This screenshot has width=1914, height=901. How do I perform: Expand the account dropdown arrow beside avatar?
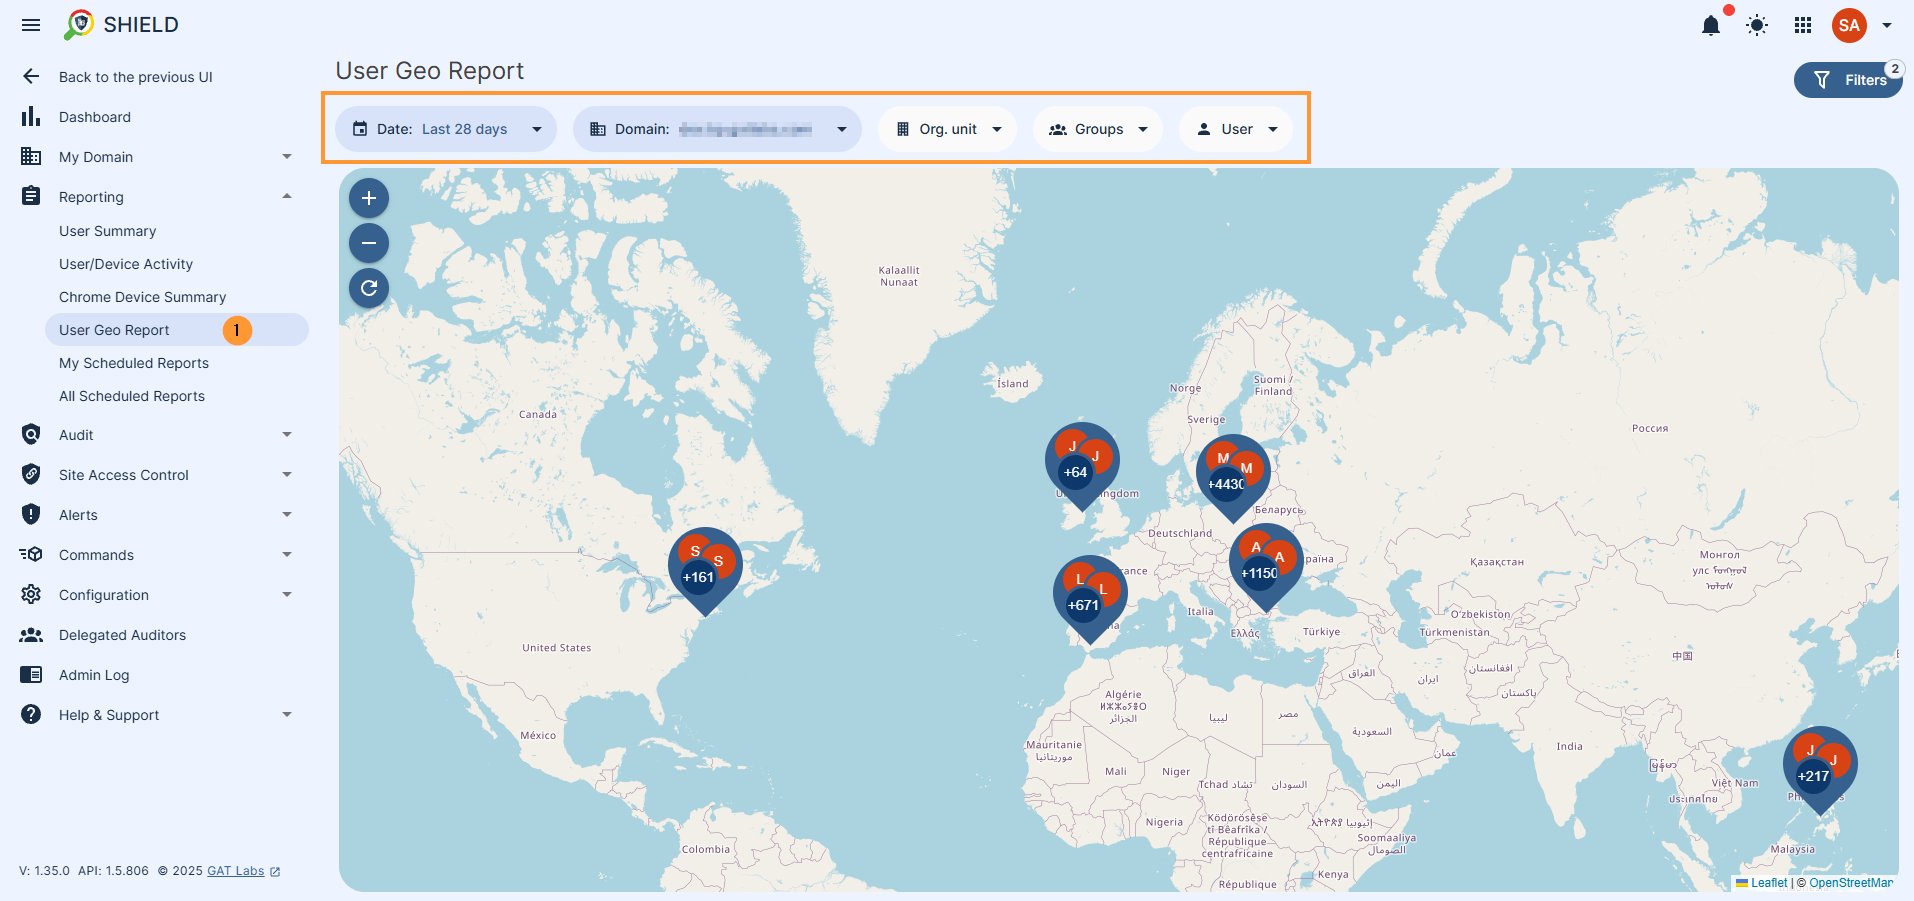(x=1887, y=26)
